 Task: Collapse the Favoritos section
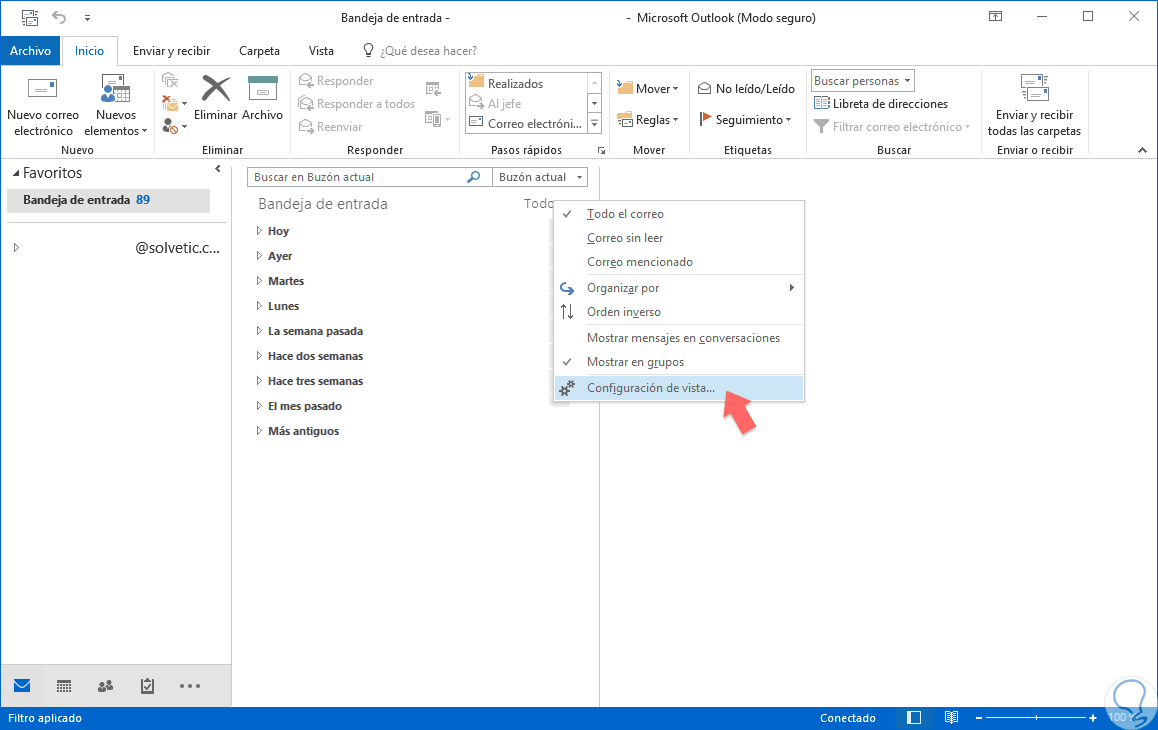16,173
